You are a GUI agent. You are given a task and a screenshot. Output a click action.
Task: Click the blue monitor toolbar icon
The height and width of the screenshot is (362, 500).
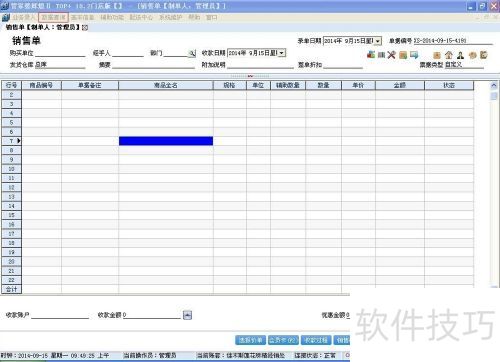click(414, 55)
